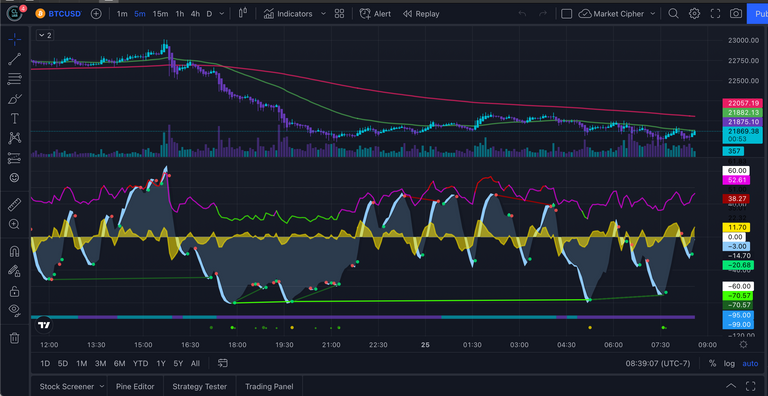Switch to D daily timeframe
The height and width of the screenshot is (396, 768).
click(x=209, y=14)
